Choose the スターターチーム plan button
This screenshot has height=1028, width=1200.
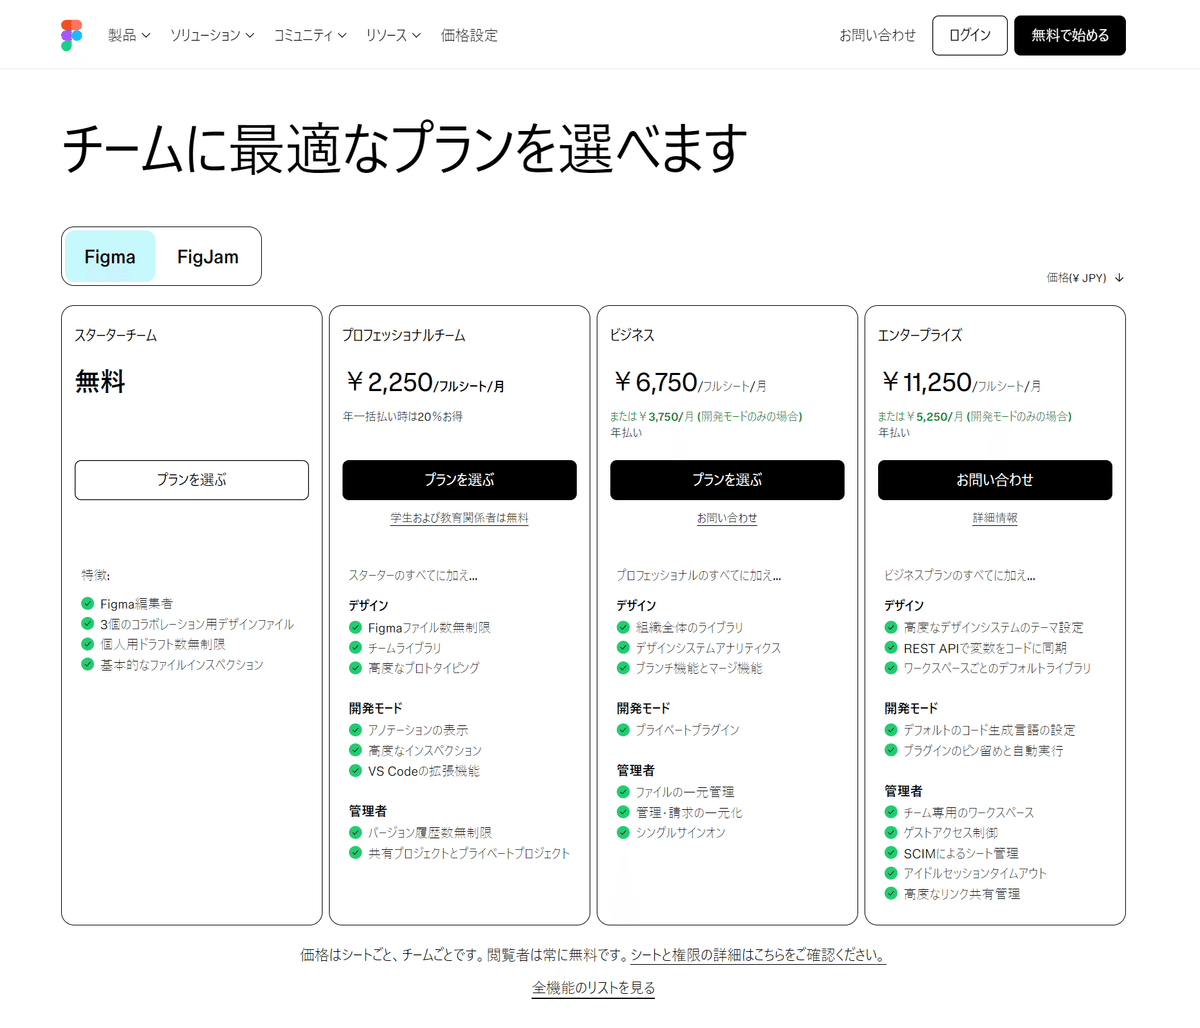(192, 480)
